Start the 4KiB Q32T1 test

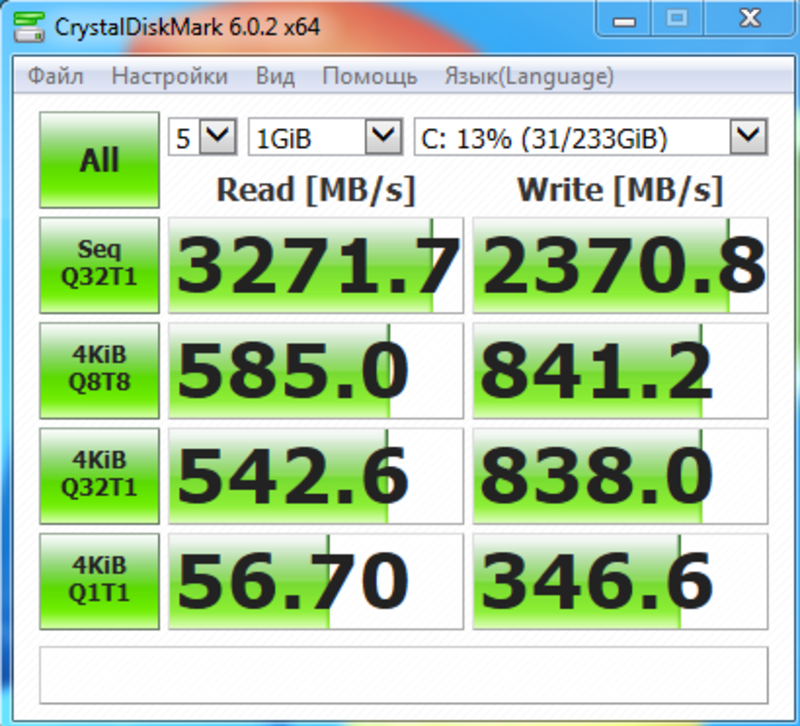click(x=99, y=475)
